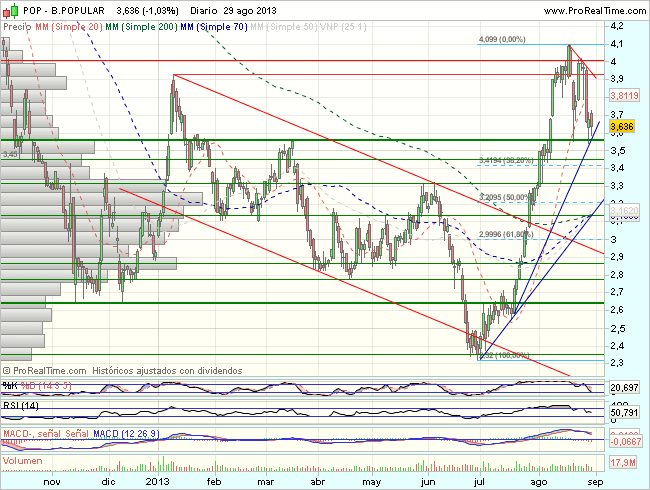Select the 4.099 (0,00%) Fibonacci level label
Image resolution: width=650 pixels, height=490 pixels.
(502, 39)
